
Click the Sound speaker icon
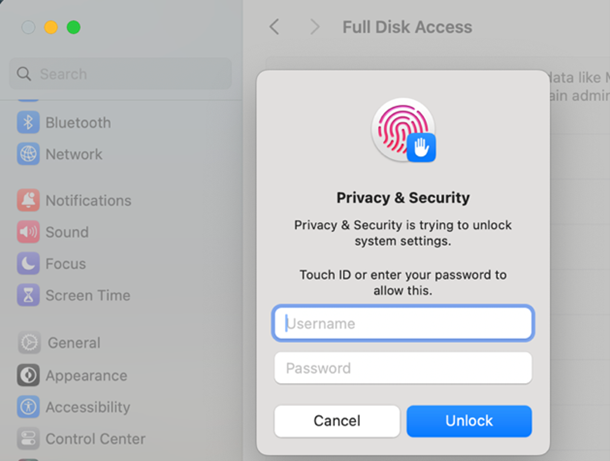[x=28, y=232]
